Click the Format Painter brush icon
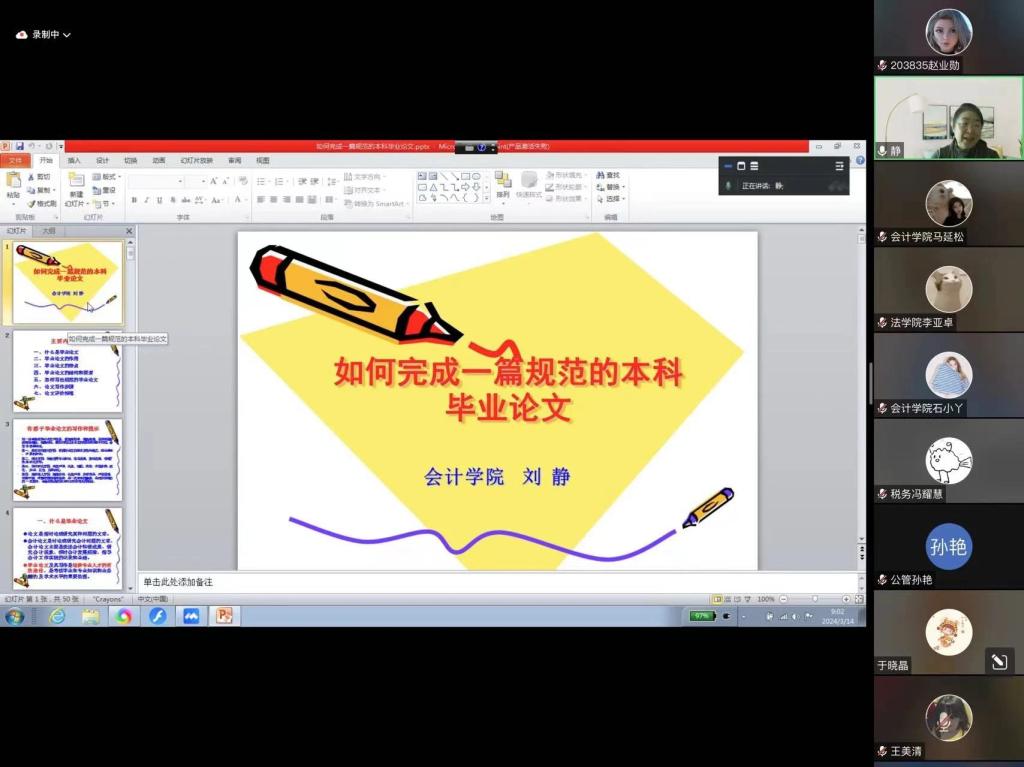The height and width of the screenshot is (767, 1024). 32,203
